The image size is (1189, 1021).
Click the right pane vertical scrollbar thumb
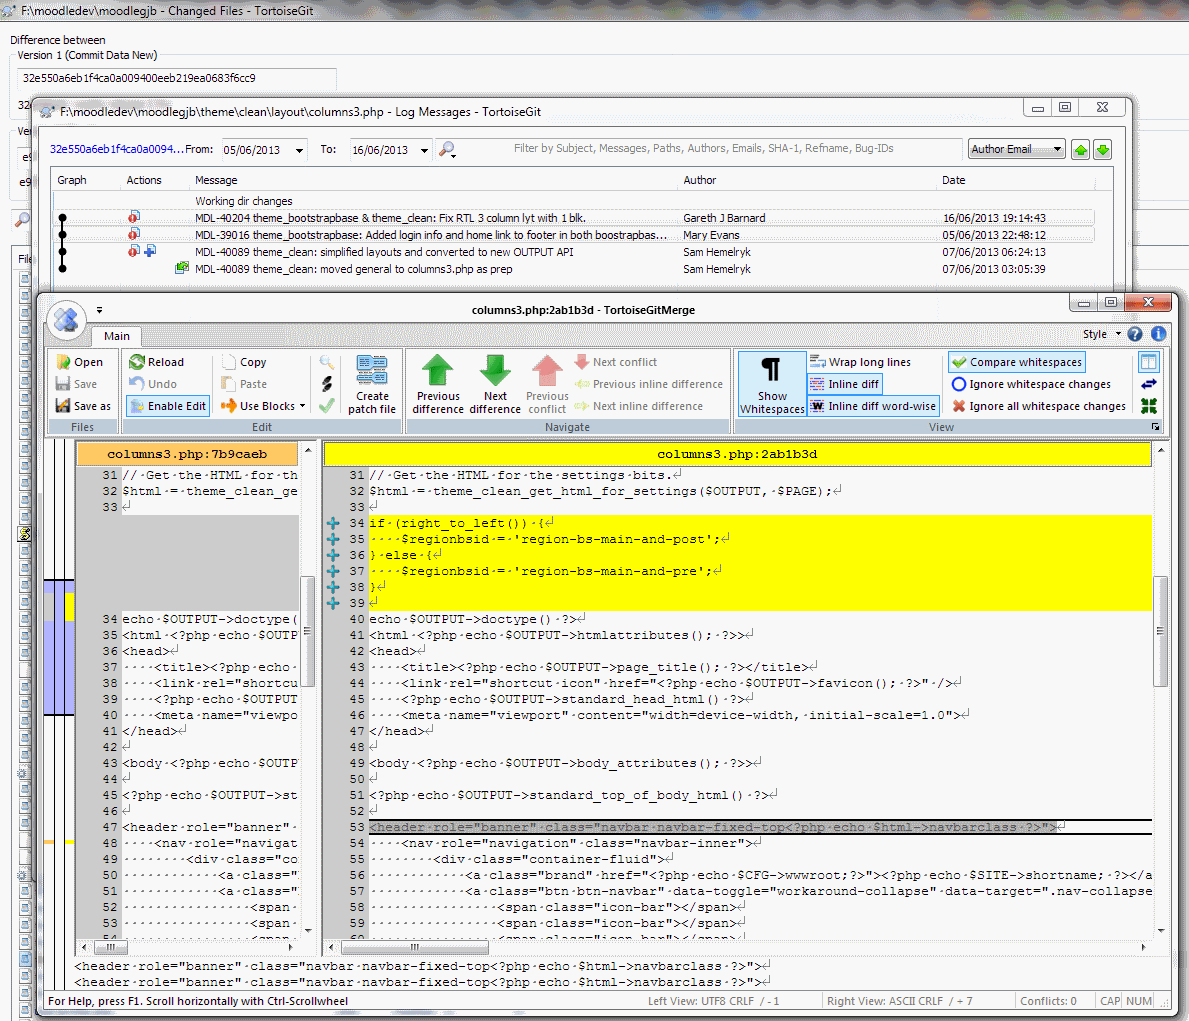point(1160,631)
